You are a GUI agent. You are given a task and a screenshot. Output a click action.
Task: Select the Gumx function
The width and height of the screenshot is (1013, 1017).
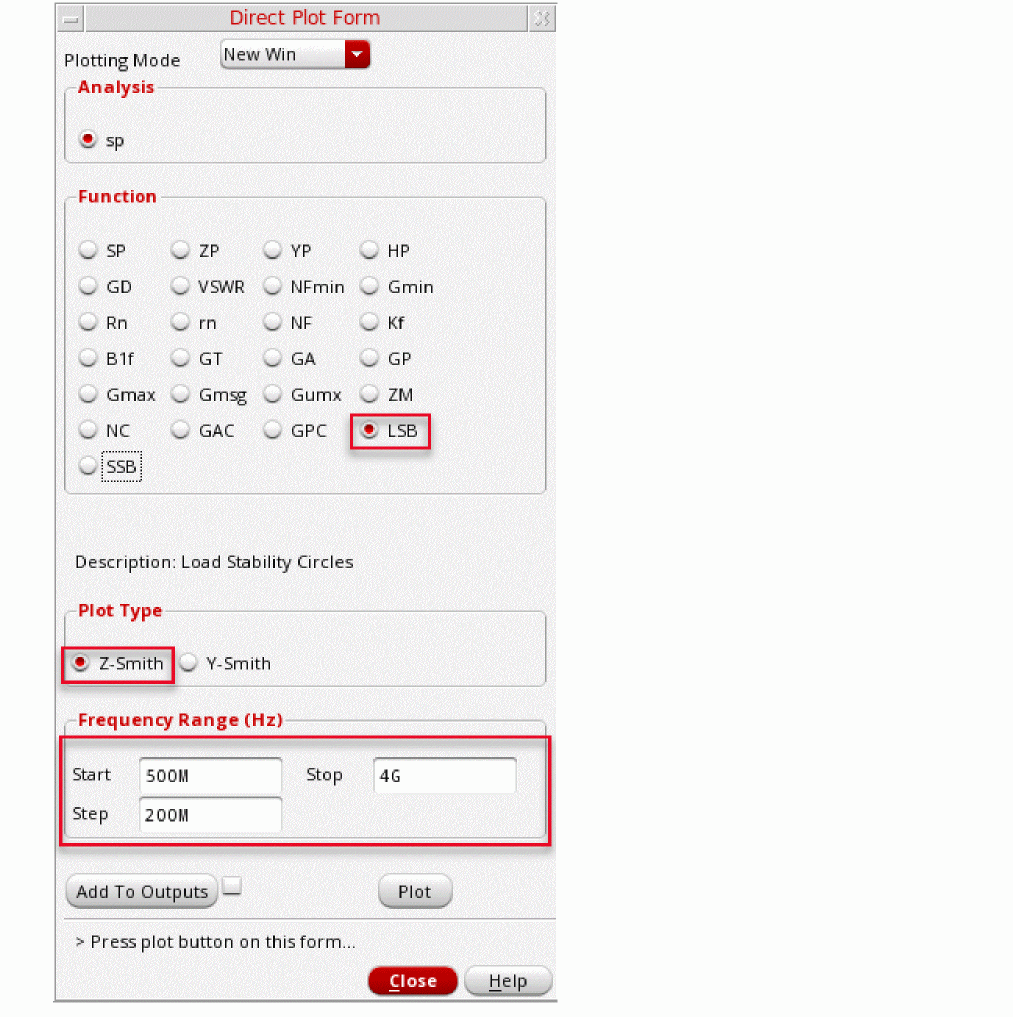coord(272,394)
